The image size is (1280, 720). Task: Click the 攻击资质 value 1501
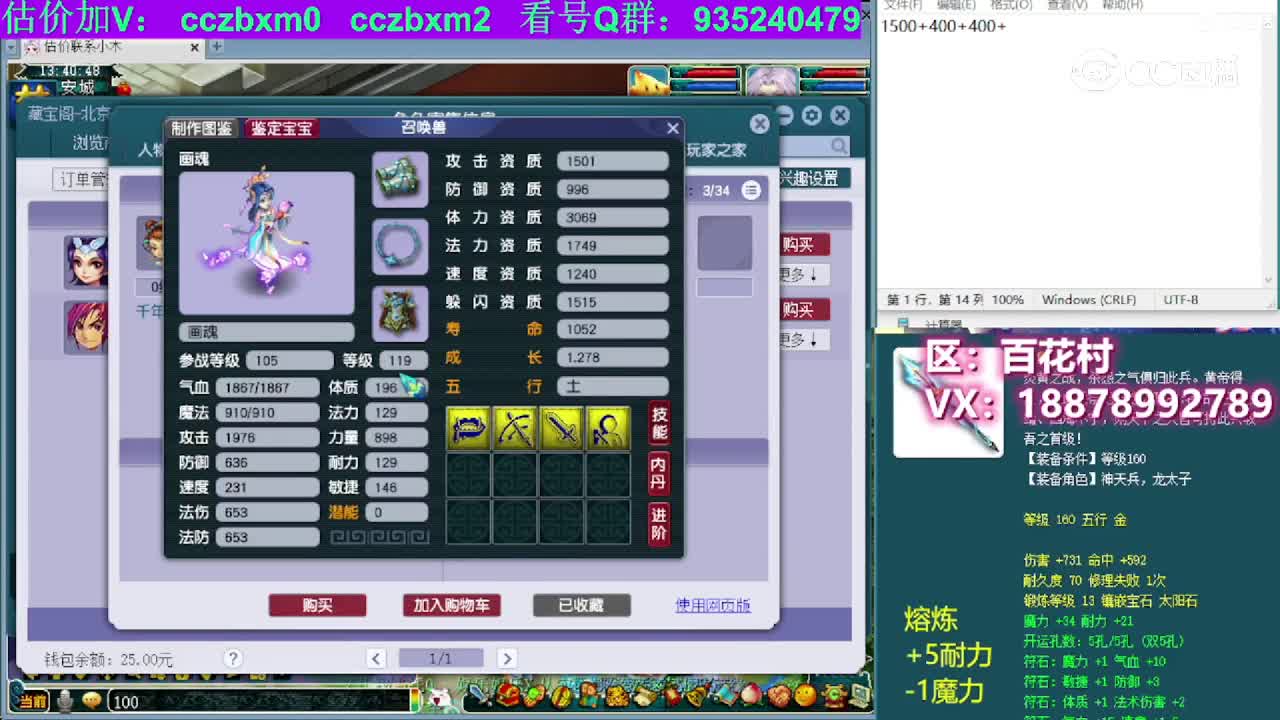612,161
